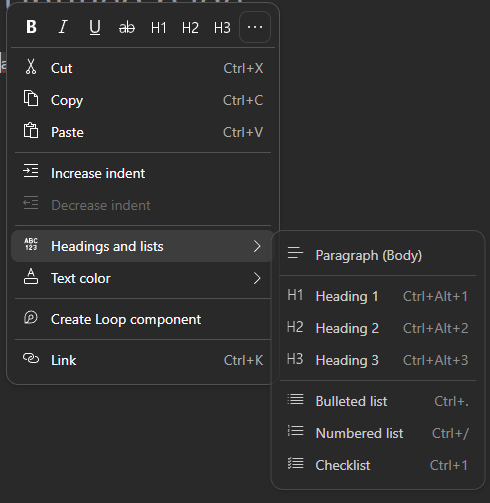The image size is (490, 503).
Task: Click the Ctrl+Alt+1 shortcut text
Action: (435, 297)
